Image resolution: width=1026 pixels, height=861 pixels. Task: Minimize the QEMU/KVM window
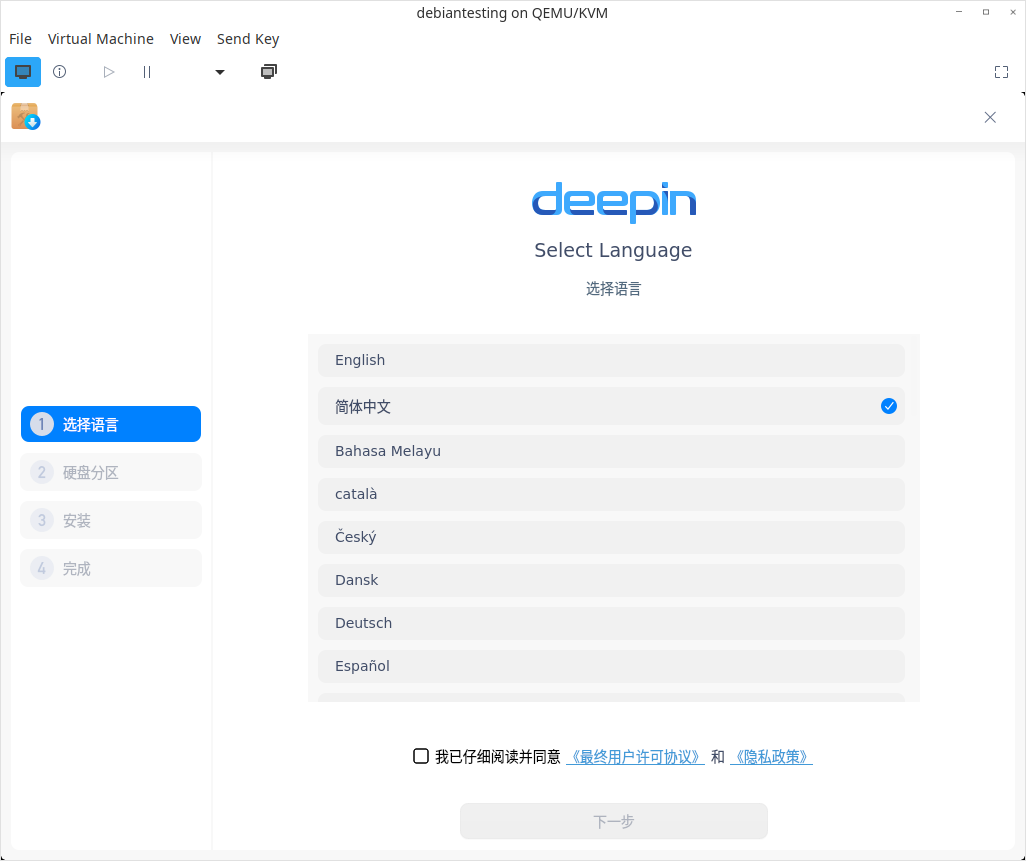pyautogui.click(x=959, y=12)
